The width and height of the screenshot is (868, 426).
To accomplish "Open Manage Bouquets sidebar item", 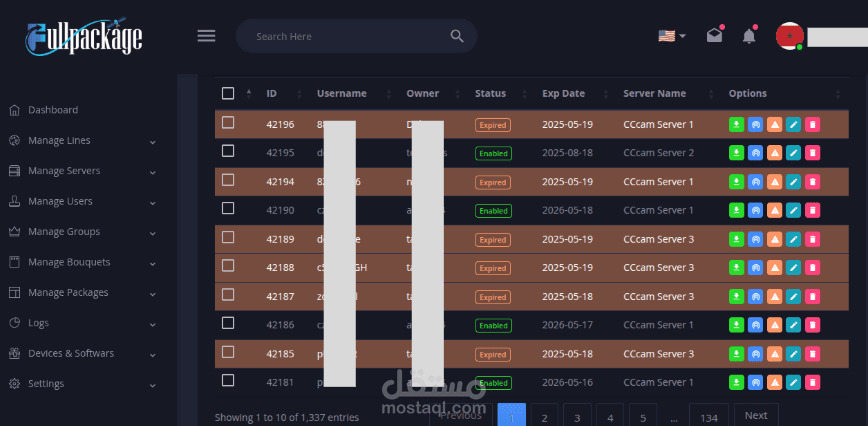I will [x=69, y=262].
